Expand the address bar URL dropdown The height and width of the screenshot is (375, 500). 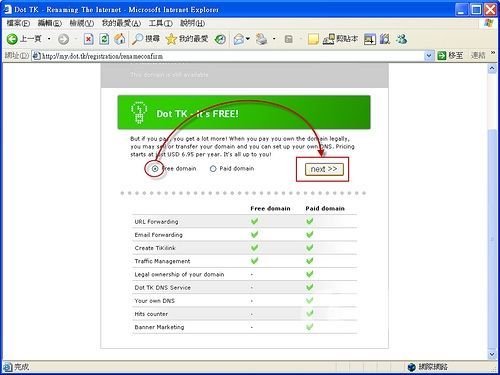pos(429,56)
